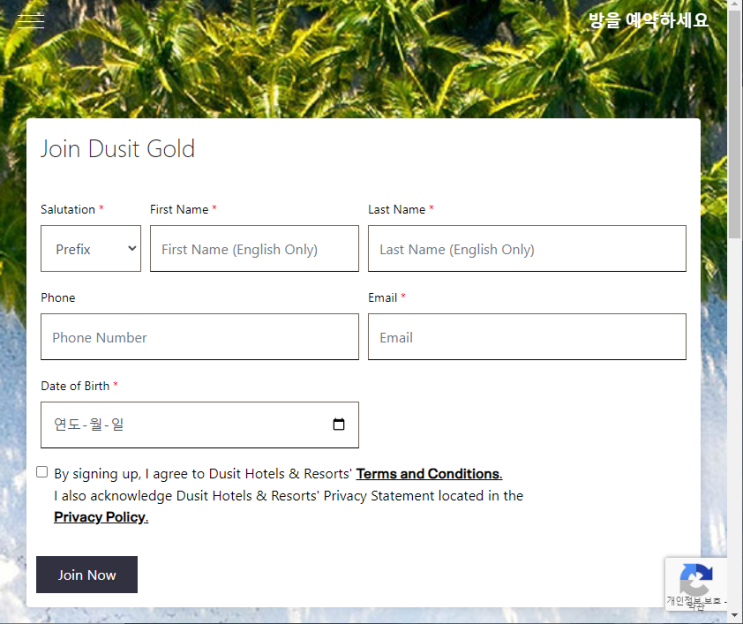
Task: Open the date picker calendar icon
Action: [x=338, y=424]
